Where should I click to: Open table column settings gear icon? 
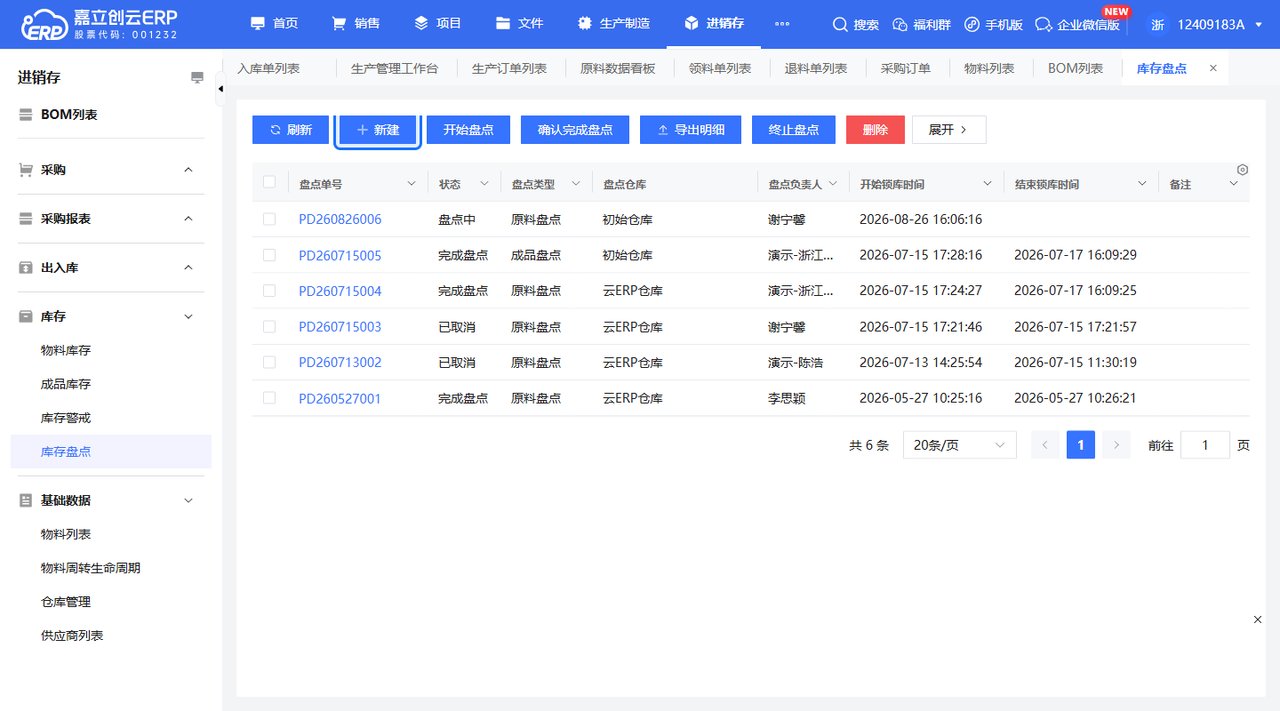tap(1242, 170)
